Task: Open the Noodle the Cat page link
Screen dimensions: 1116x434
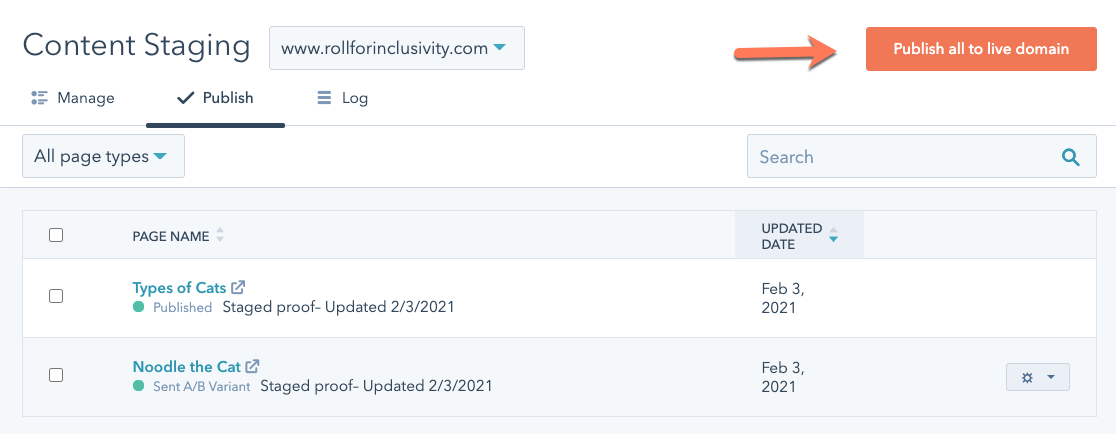Action: click(187, 367)
